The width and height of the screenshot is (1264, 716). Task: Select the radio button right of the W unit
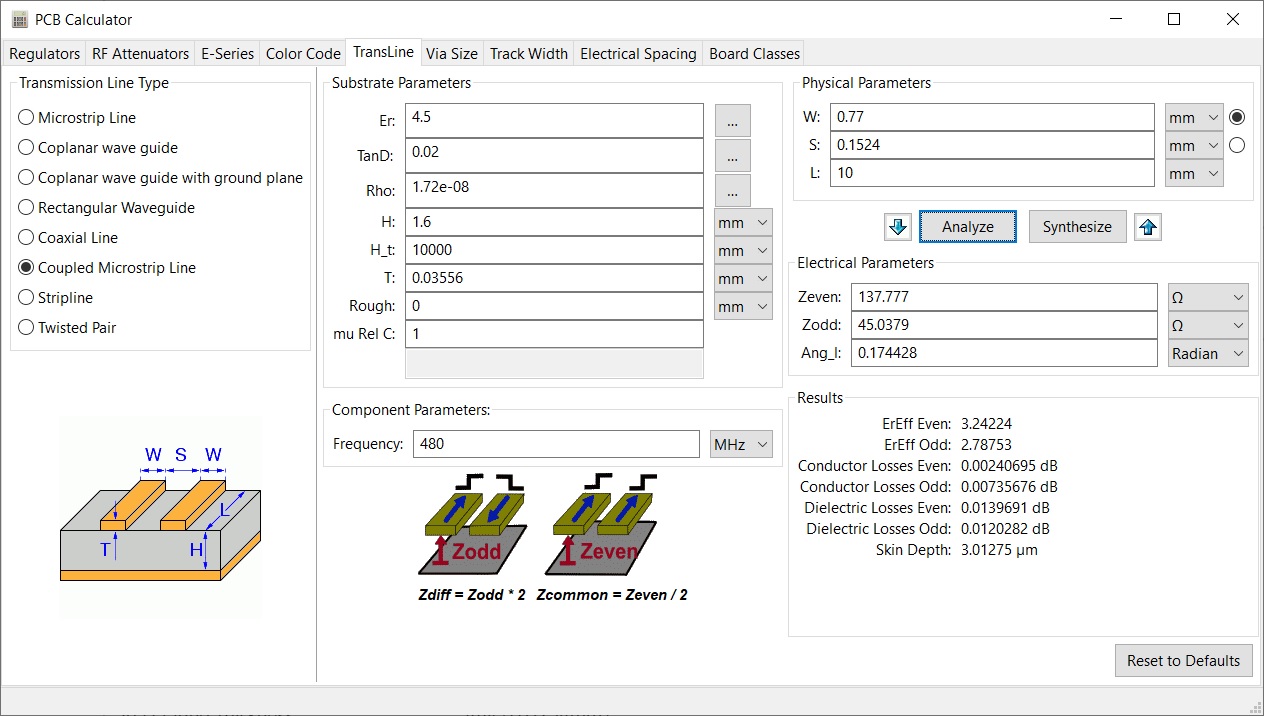pos(1237,116)
